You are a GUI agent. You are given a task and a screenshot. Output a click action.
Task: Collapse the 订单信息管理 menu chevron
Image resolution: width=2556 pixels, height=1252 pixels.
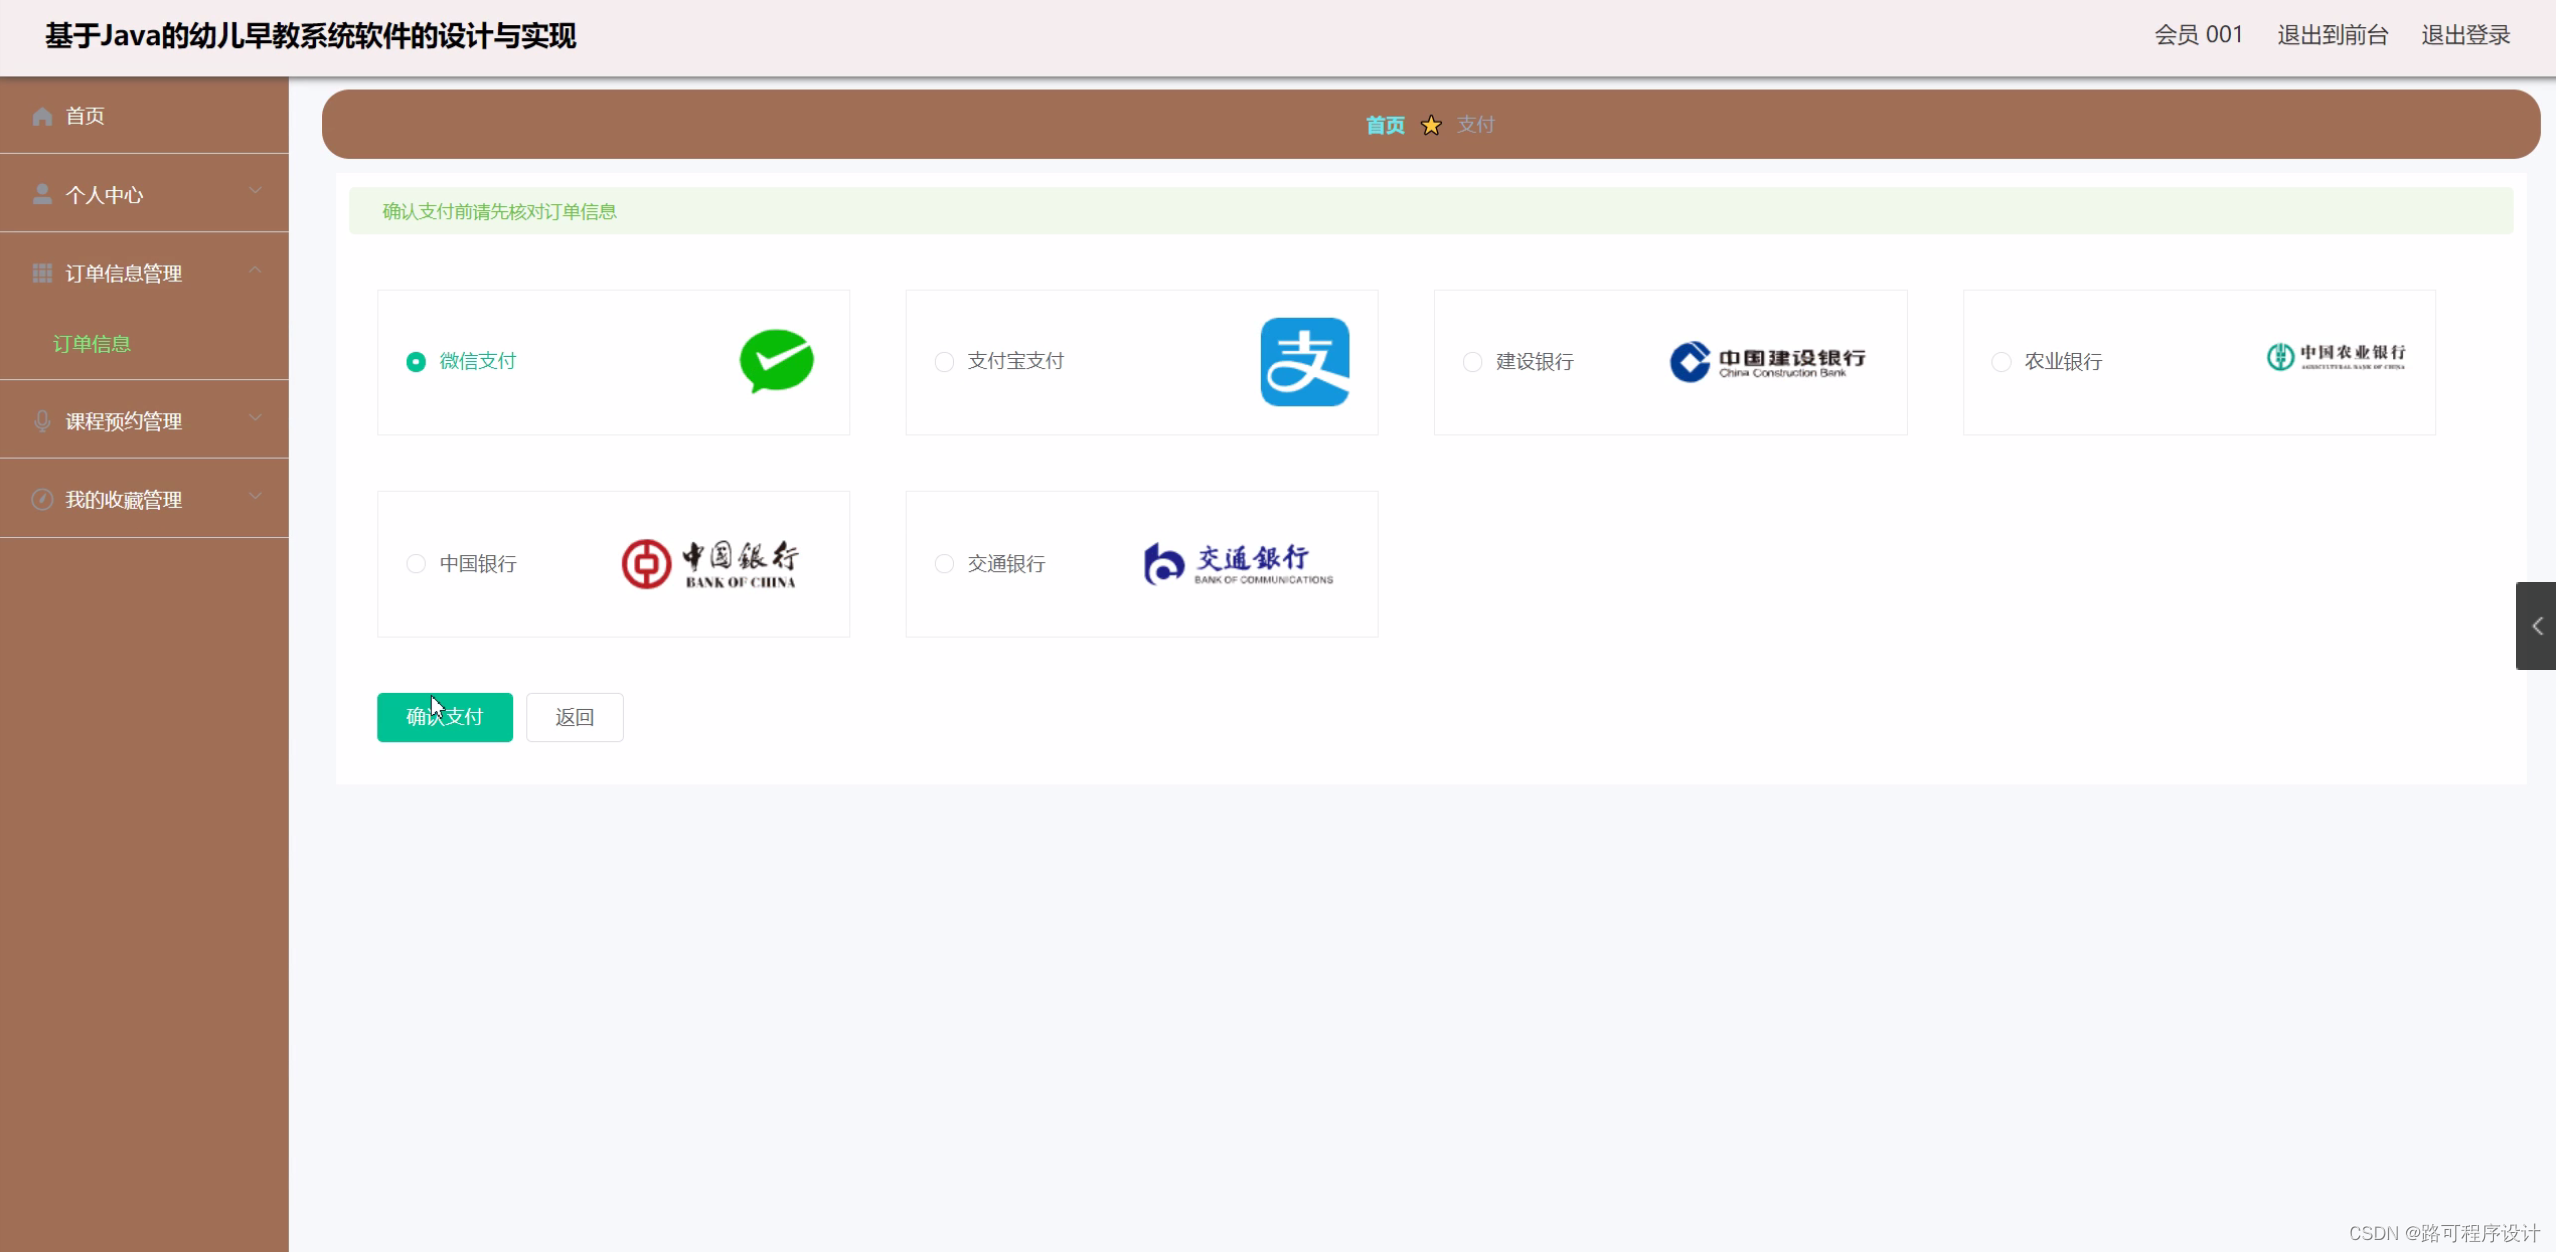click(x=256, y=270)
